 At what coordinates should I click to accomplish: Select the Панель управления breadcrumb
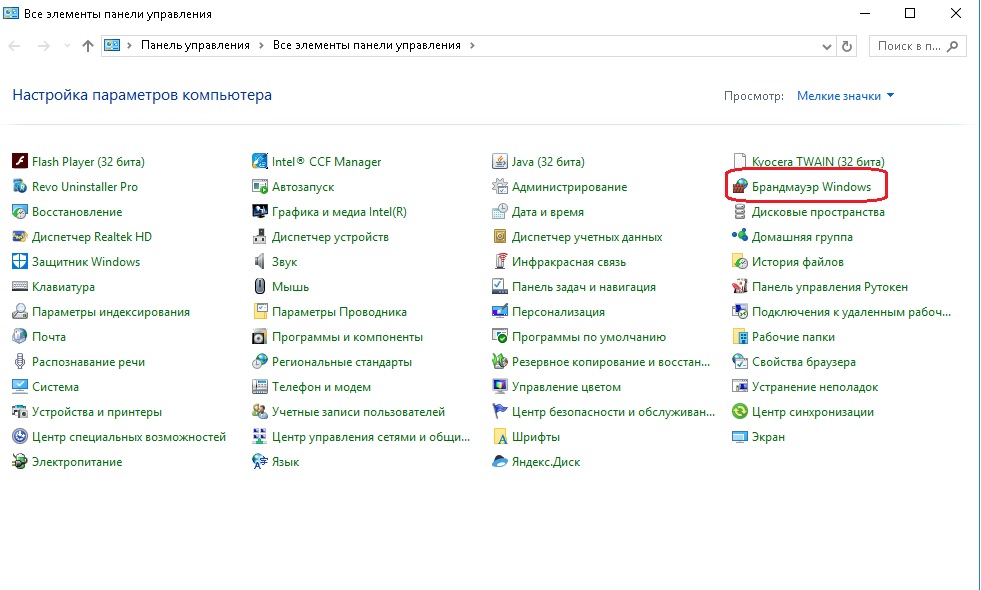[195, 45]
